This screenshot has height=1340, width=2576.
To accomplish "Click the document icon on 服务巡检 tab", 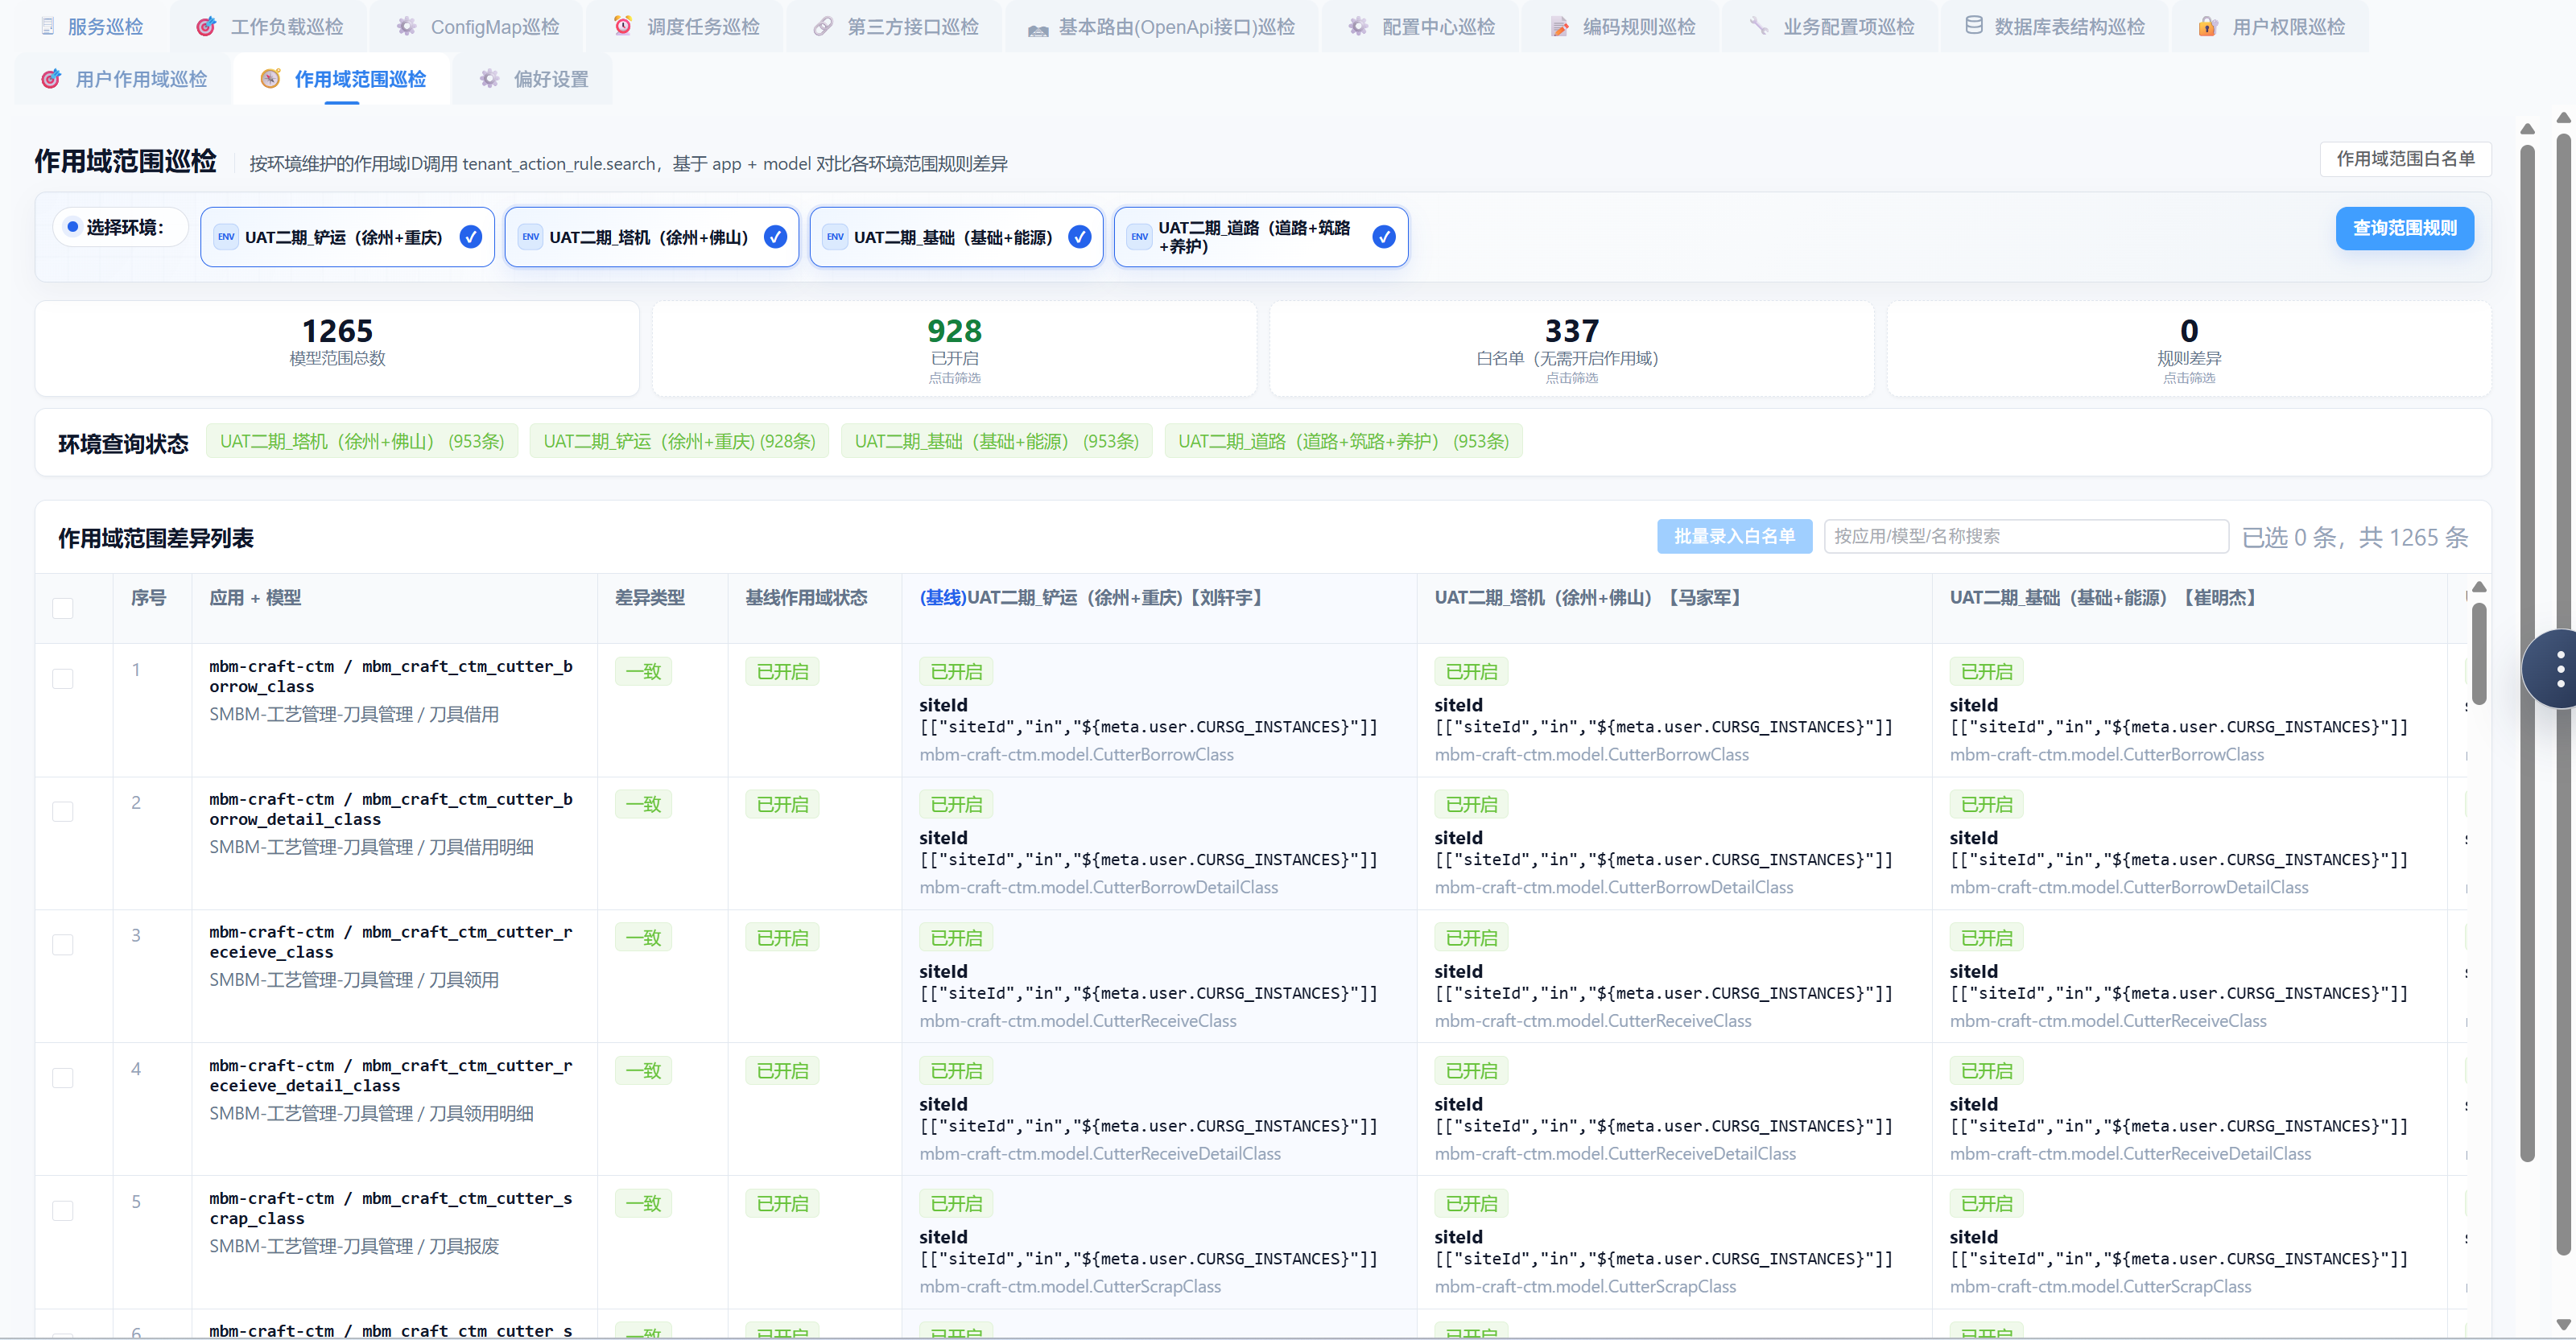I will tap(47, 27).
